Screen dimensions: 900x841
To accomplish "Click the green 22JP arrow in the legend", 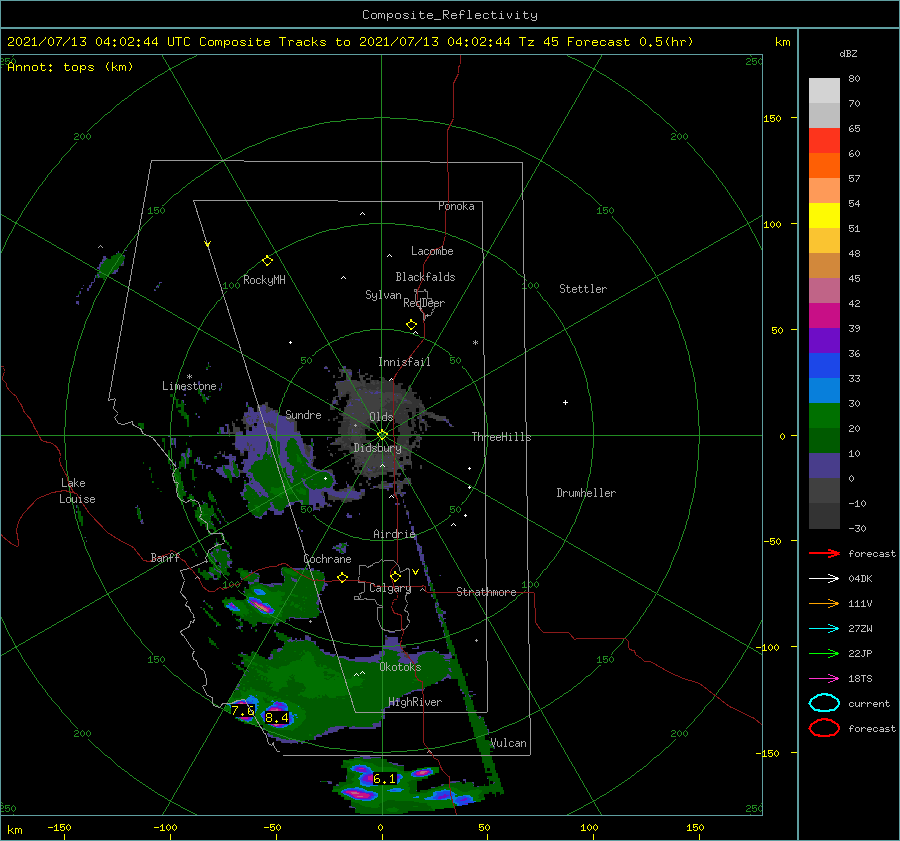I will click(824, 653).
